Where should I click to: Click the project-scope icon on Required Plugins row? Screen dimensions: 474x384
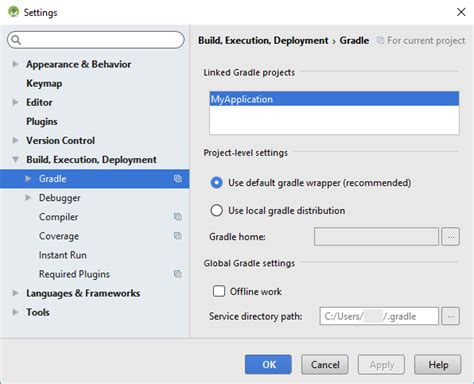click(178, 274)
